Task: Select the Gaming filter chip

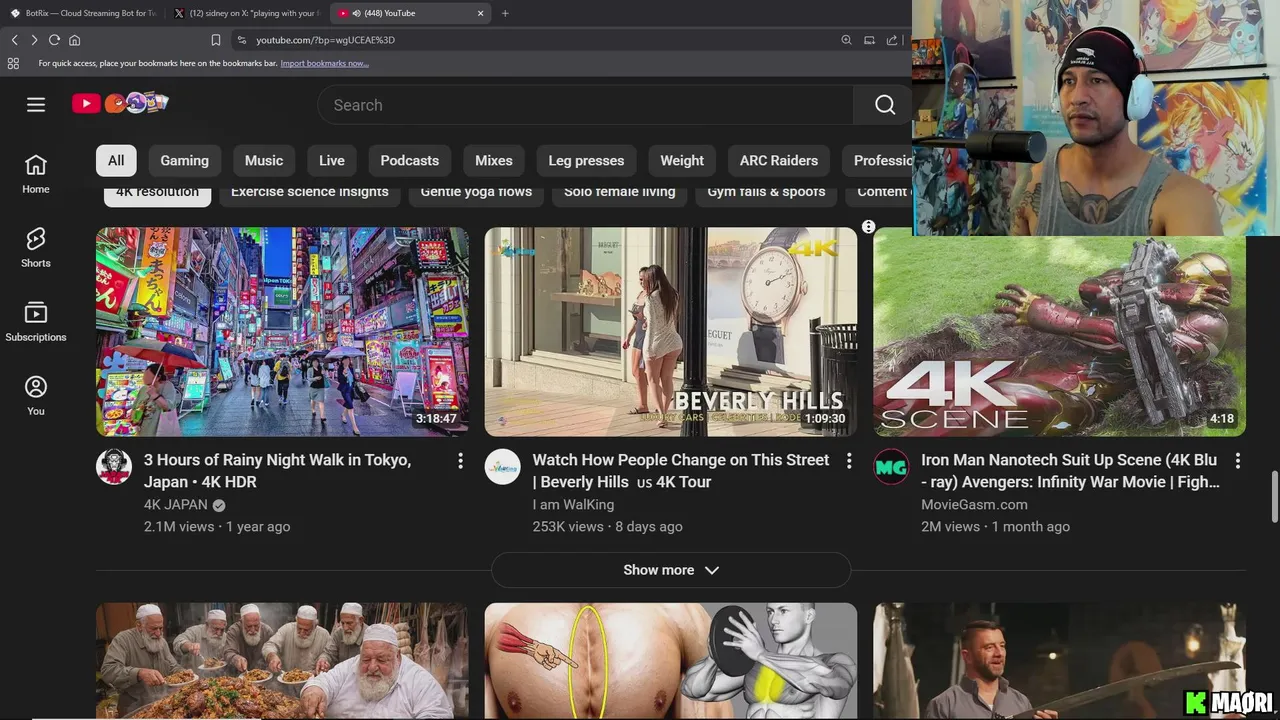Action: 185,160
